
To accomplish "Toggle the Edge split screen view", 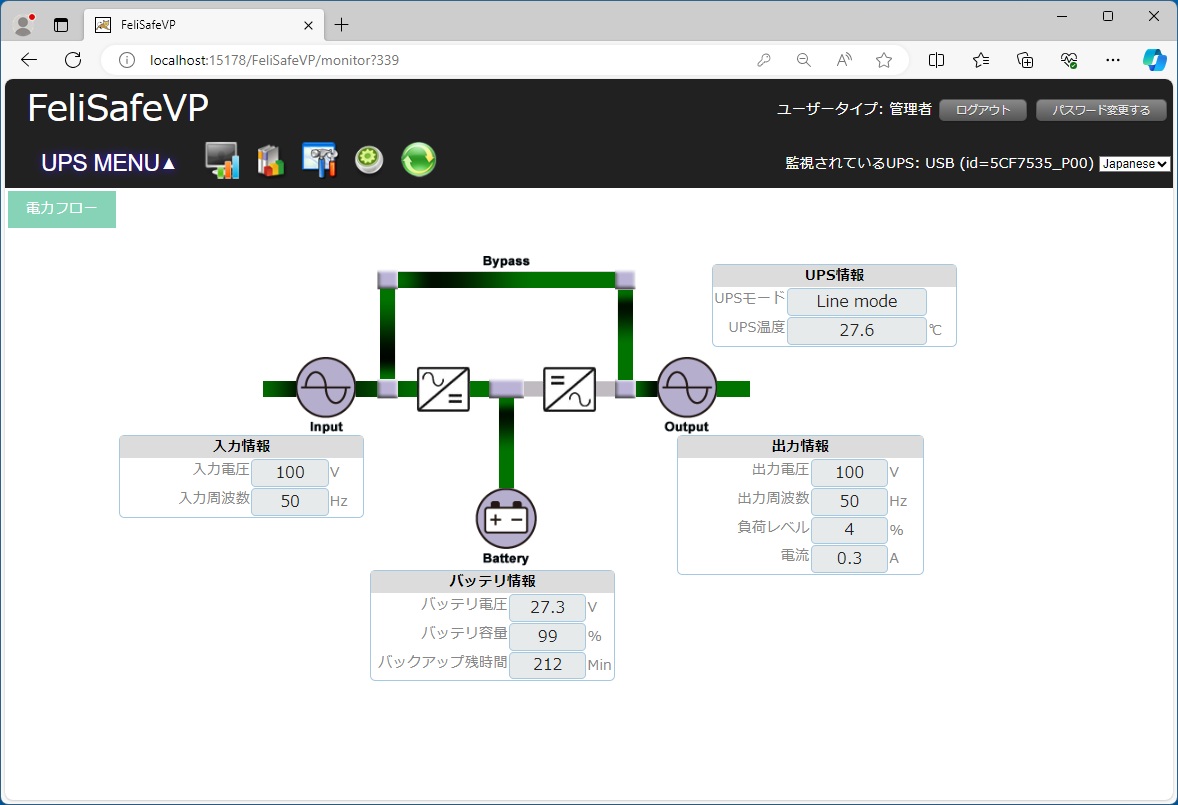I will pyautogui.click(x=936, y=60).
